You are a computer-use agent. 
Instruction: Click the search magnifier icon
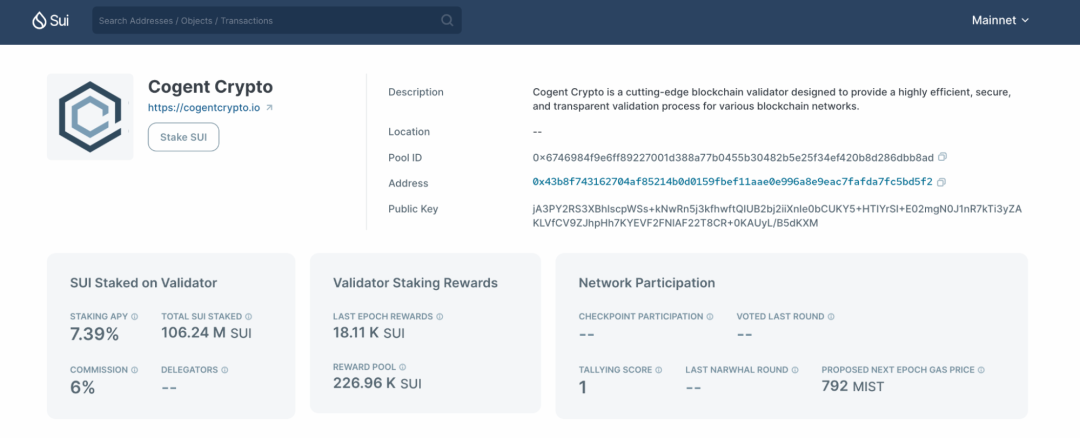pos(447,20)
